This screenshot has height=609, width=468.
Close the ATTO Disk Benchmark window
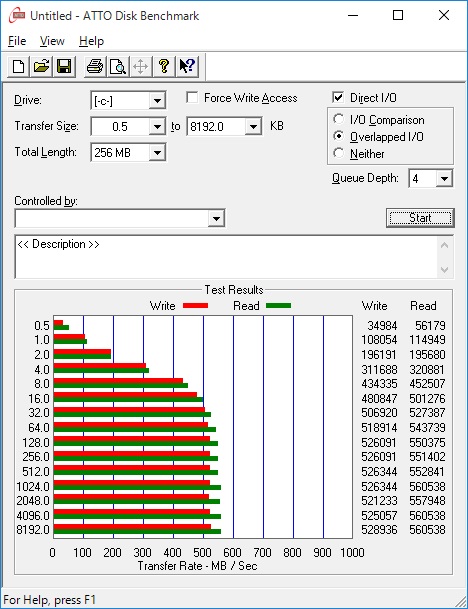tap(444, 16)
